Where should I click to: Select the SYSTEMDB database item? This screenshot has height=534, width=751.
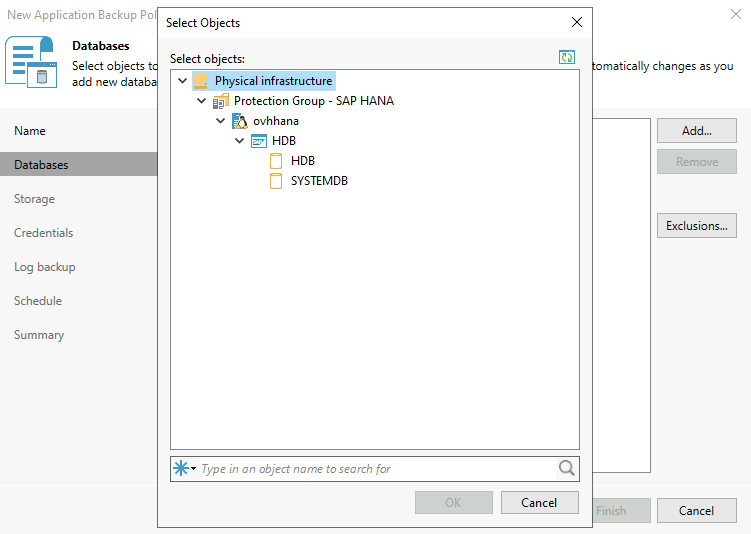pos(319,181)
